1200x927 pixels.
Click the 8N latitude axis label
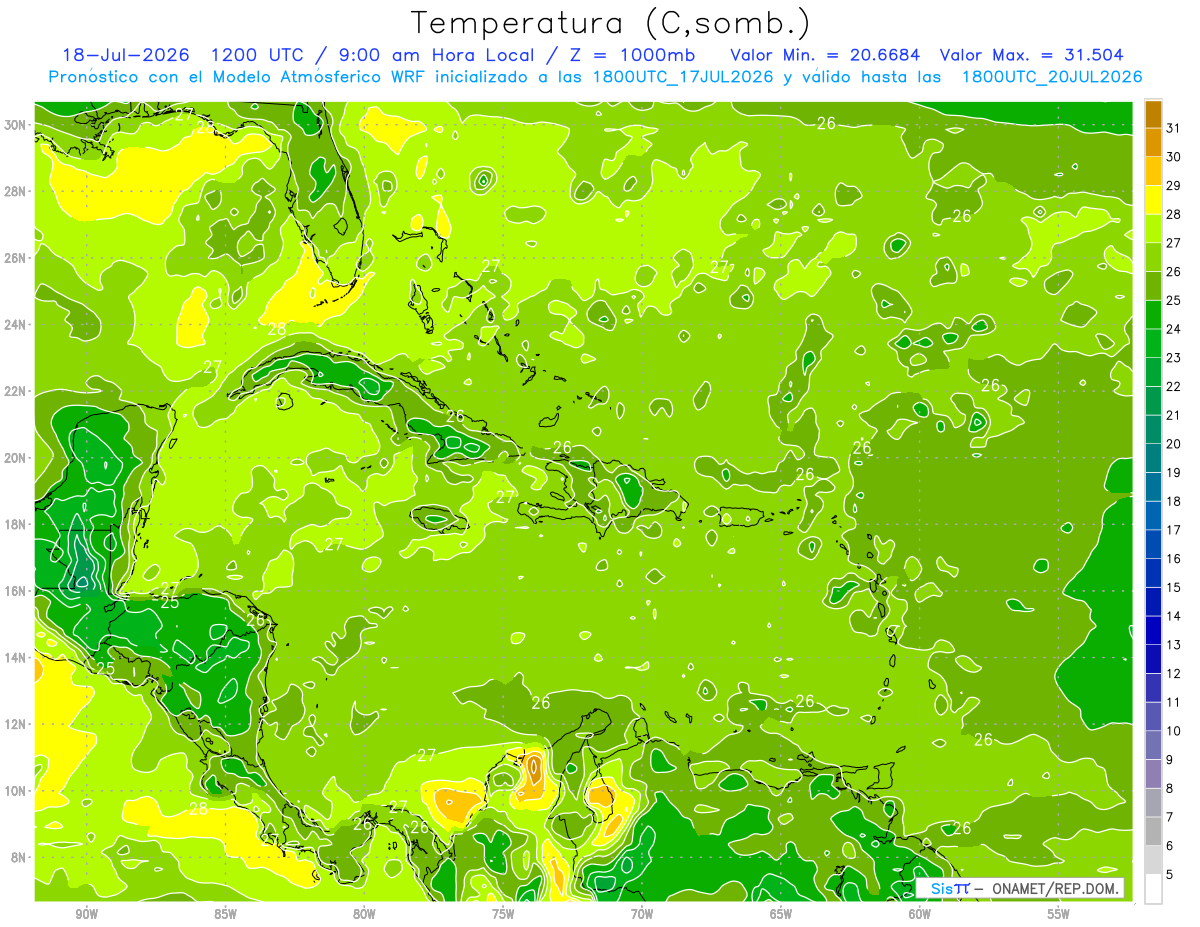click(x=18, y=857)
